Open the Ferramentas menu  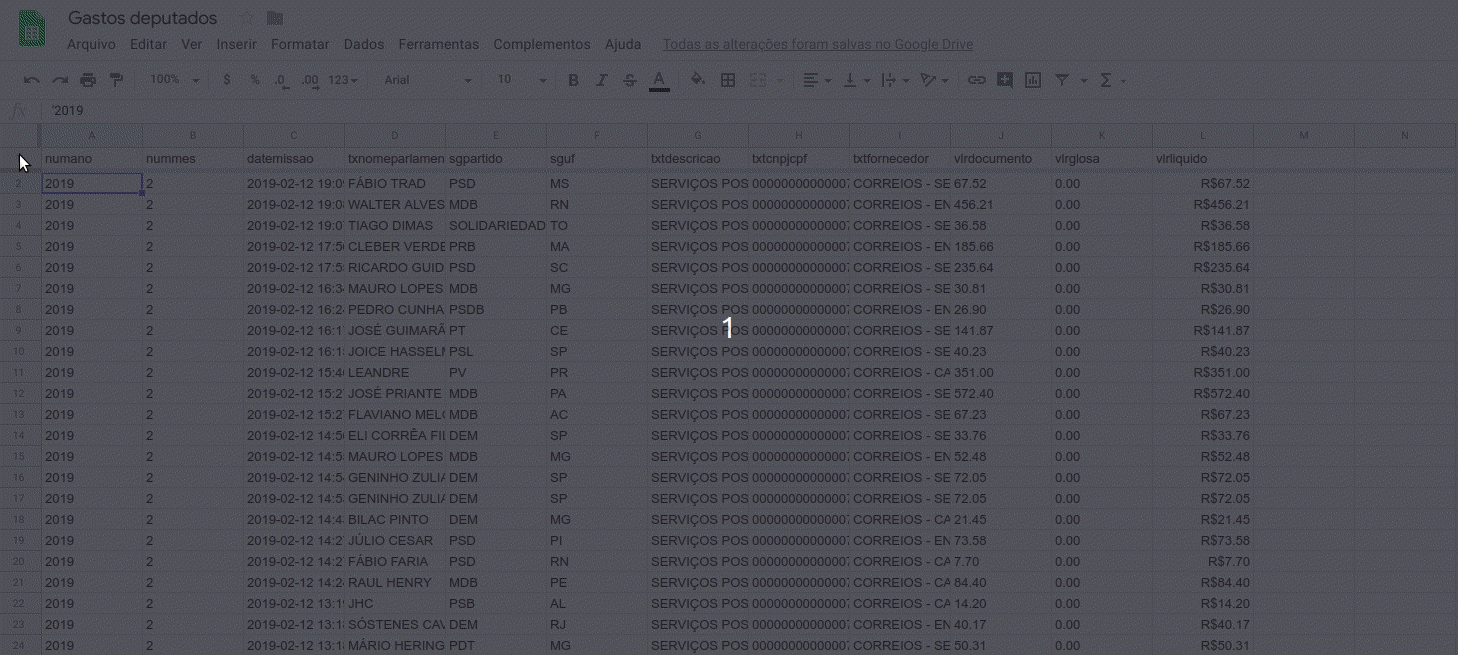point(438,44)
